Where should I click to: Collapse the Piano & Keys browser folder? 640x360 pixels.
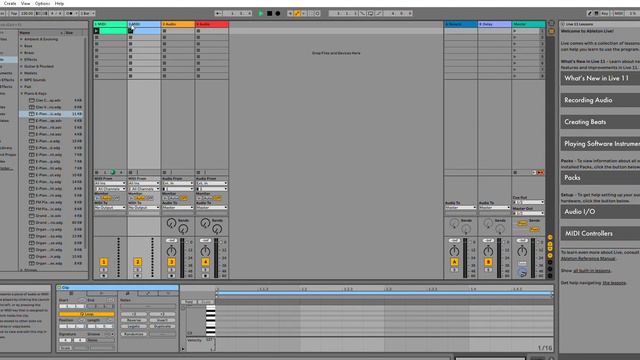[x=22, y=93]
